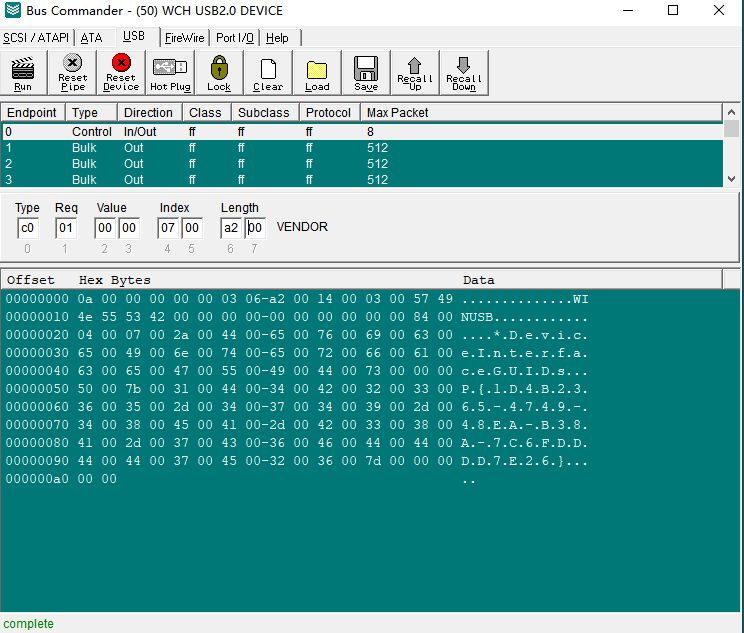744x633 pixels.
Task: Click the Req field containing 01
Action: (x=66, y=228)
